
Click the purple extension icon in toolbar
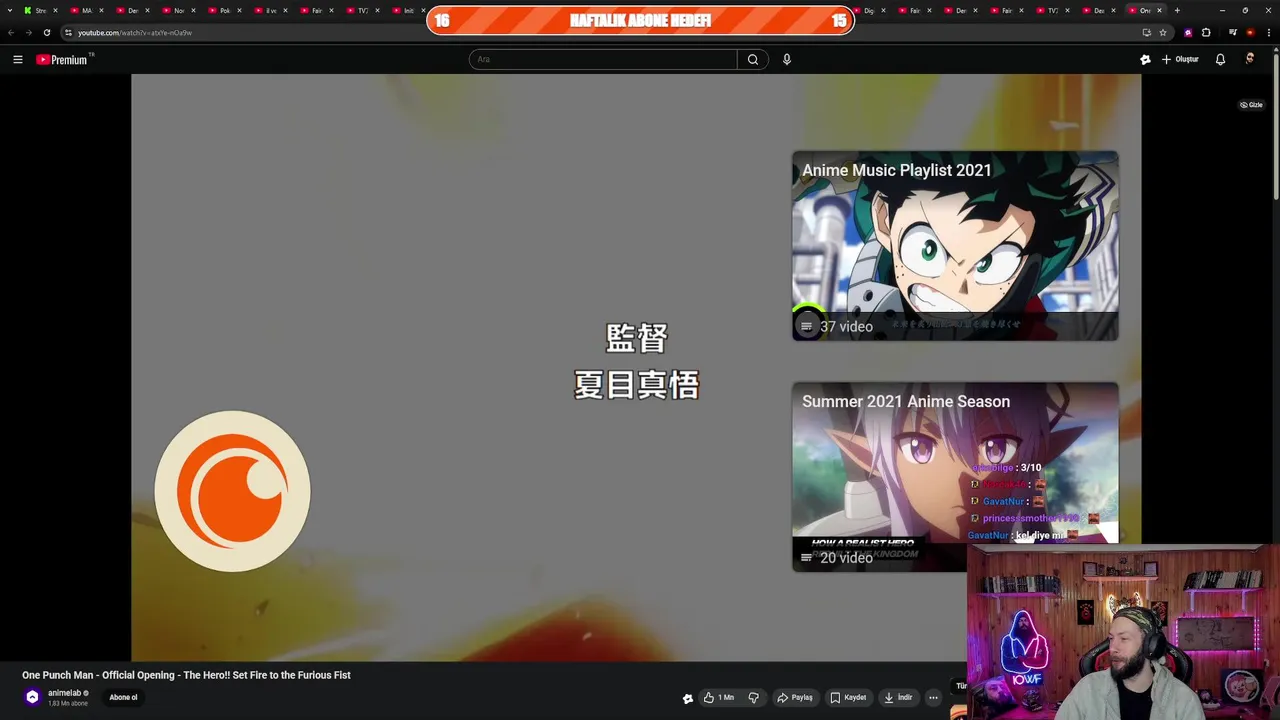(1188, 32)
